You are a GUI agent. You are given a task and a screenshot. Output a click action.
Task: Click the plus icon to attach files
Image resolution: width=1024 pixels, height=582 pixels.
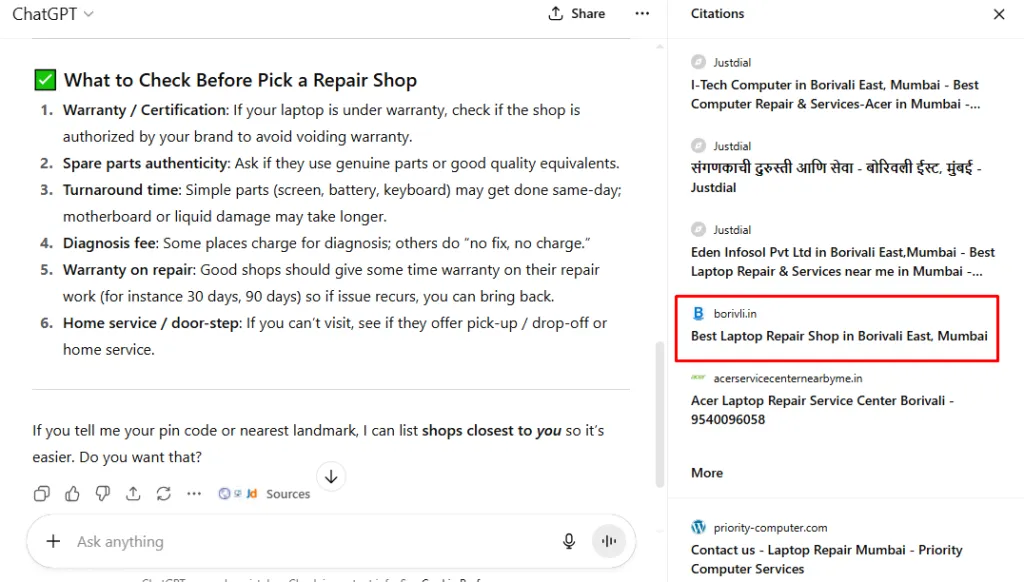coord(53,541)
